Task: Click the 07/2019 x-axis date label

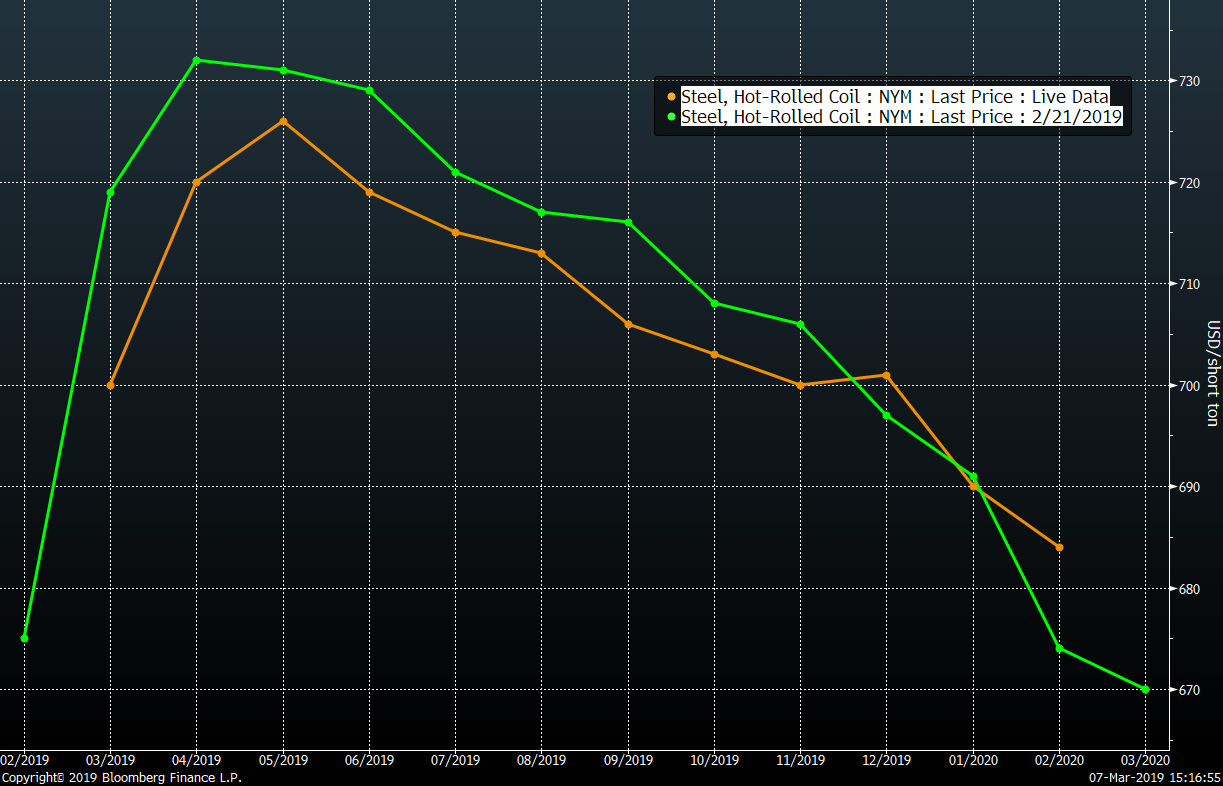Action: tap(455, 760)
